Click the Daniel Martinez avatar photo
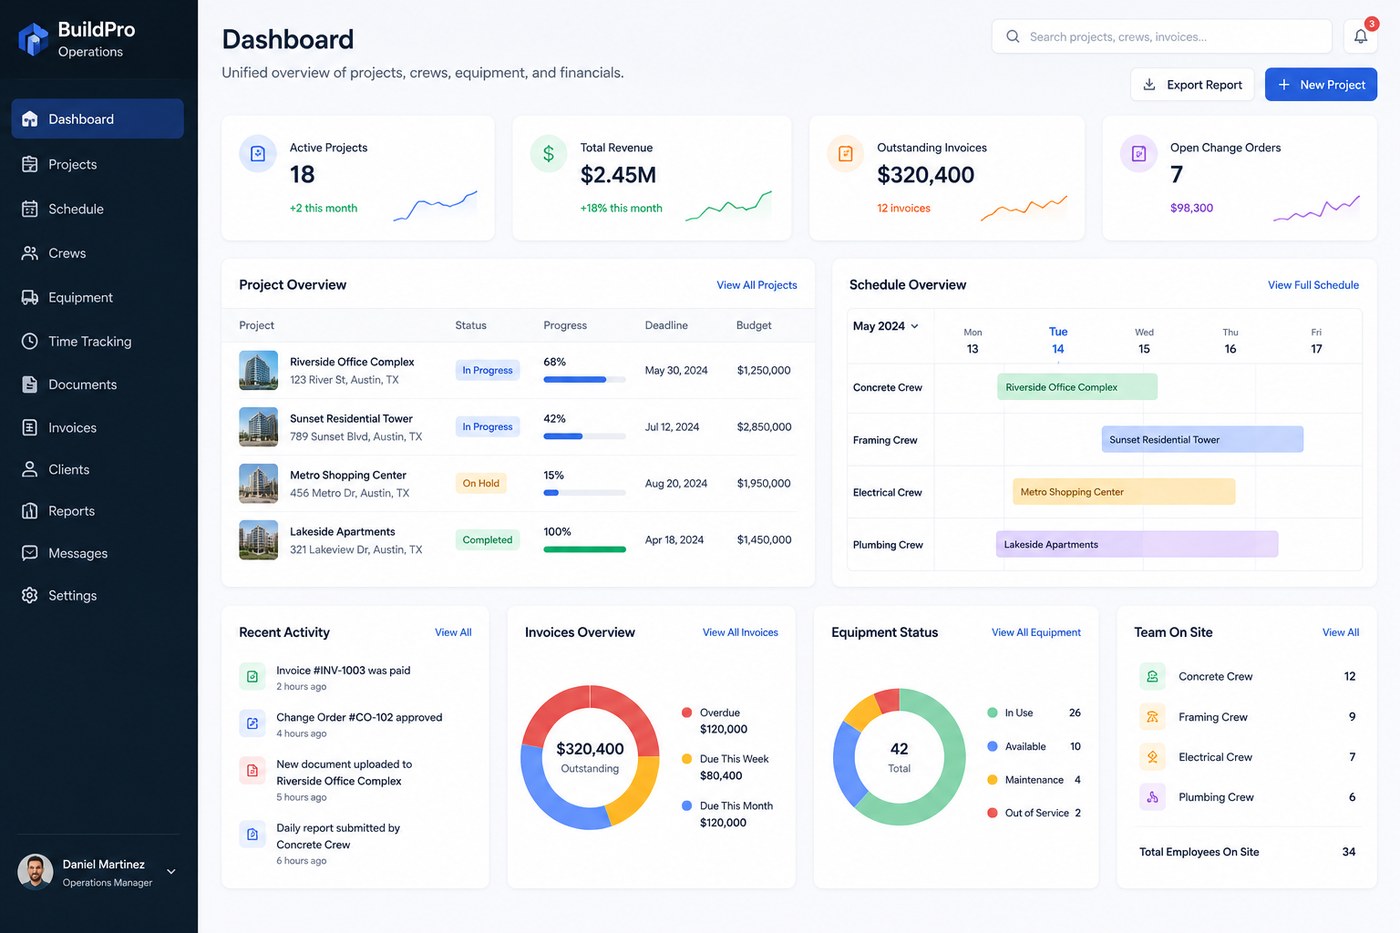This screenshot has height=933, width=1400. [x=35, y=872]
